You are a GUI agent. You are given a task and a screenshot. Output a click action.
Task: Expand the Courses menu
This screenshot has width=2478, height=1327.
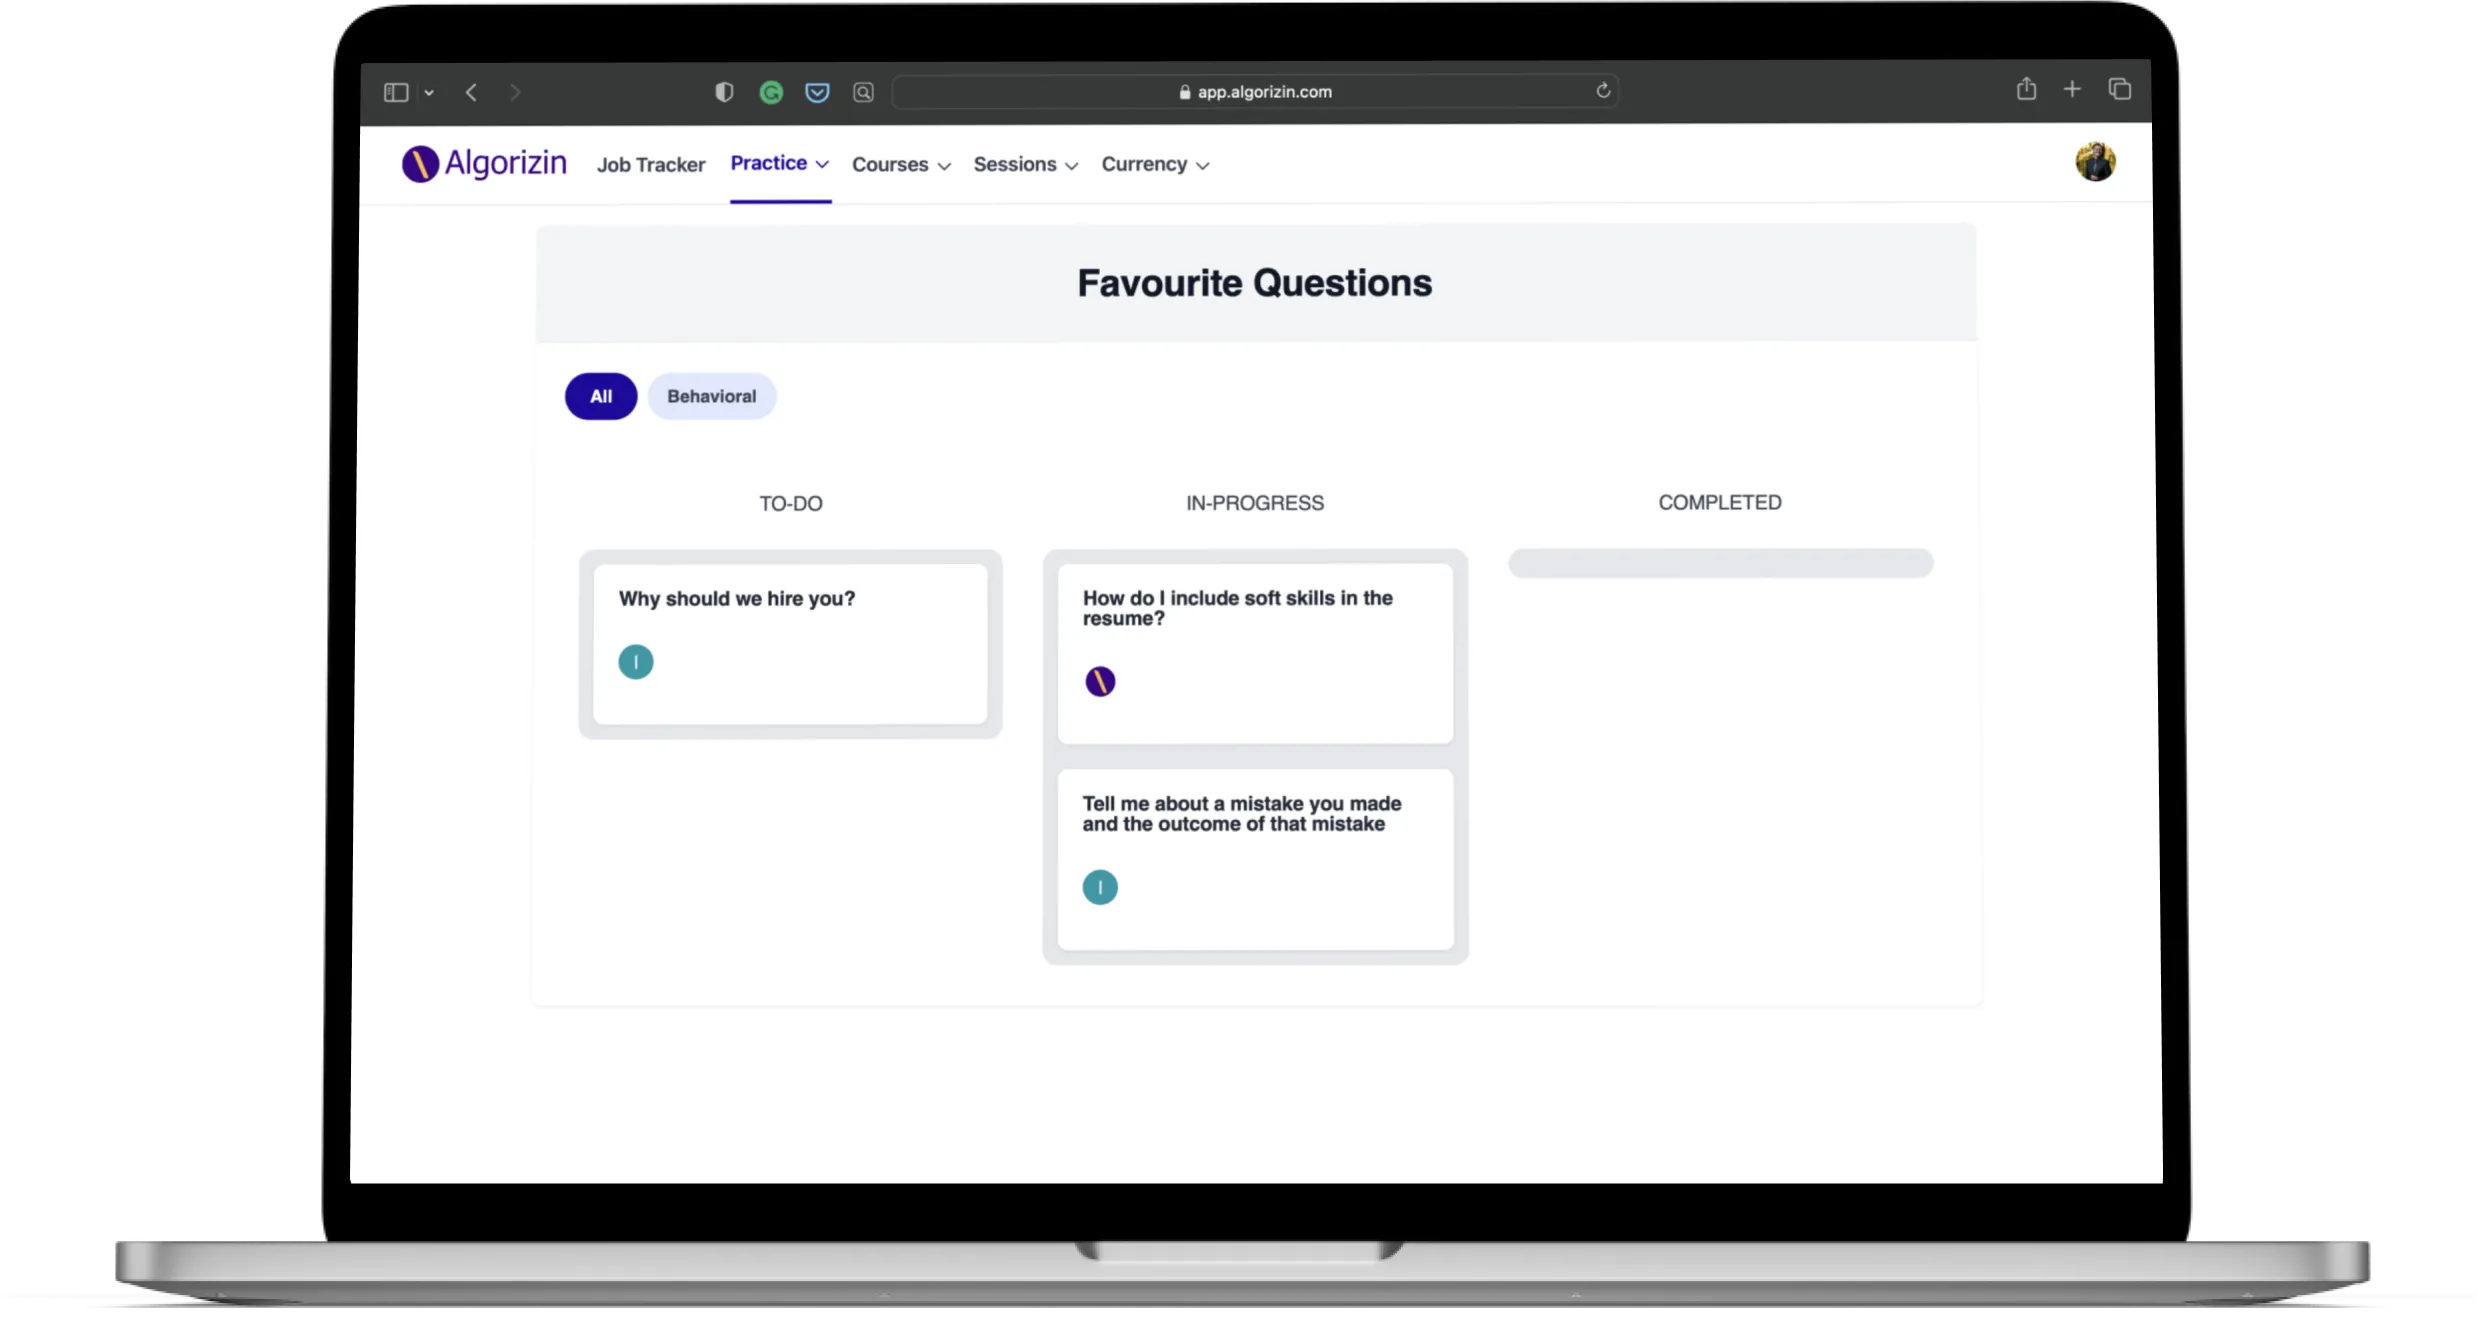[901, 164]
